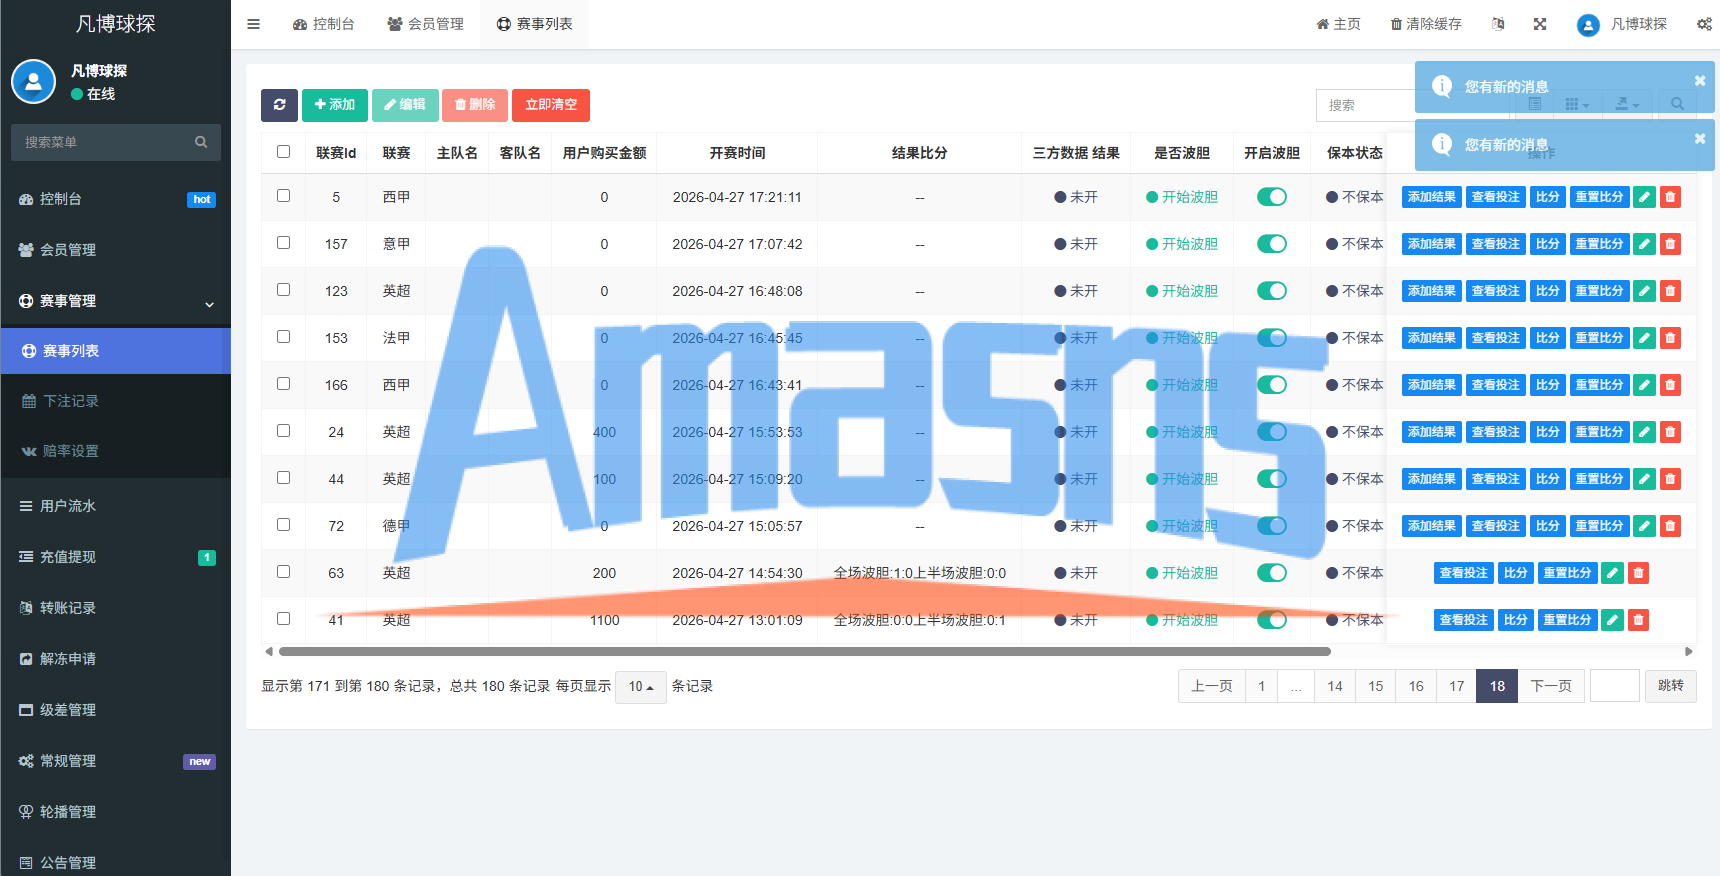This screenshot has height=876, width=1720.
Task: Open 常规管理 sidebar menu
Action: 116,761
